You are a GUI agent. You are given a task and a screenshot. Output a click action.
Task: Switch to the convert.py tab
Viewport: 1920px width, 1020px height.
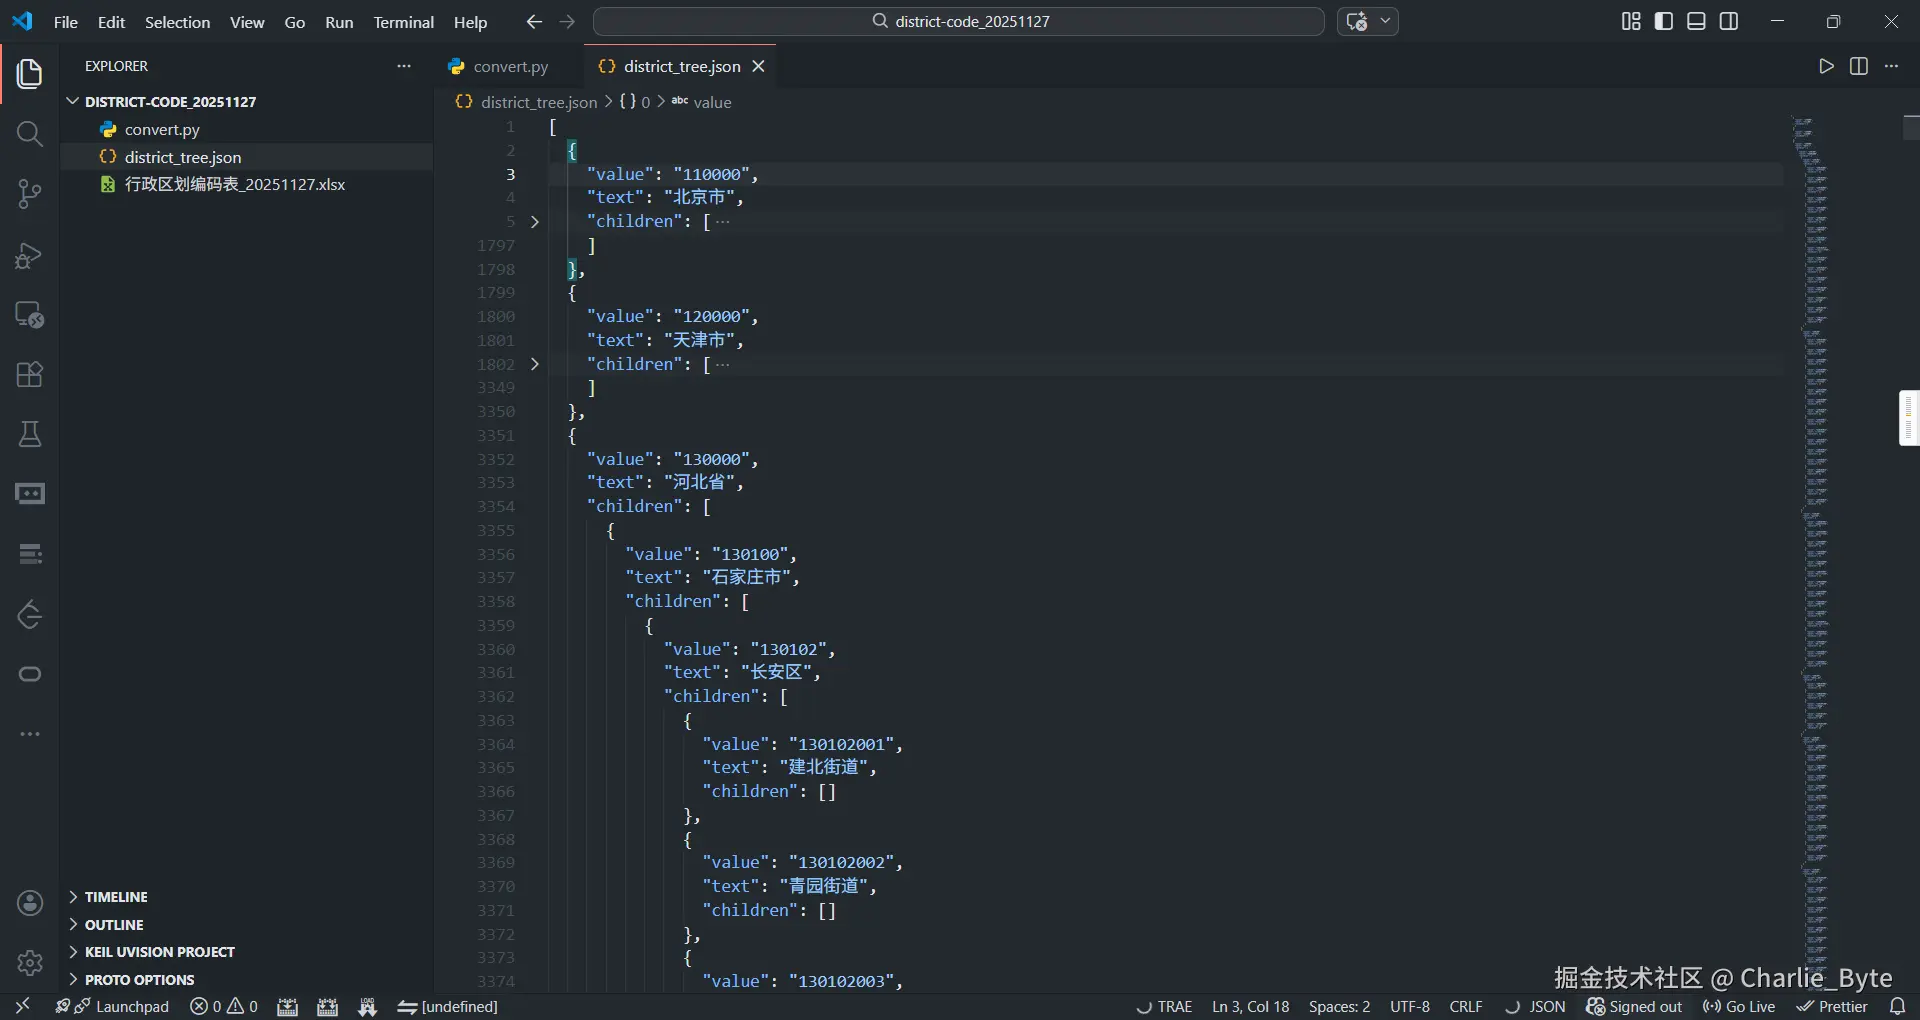pyautogui.click(x=510, y=67)
